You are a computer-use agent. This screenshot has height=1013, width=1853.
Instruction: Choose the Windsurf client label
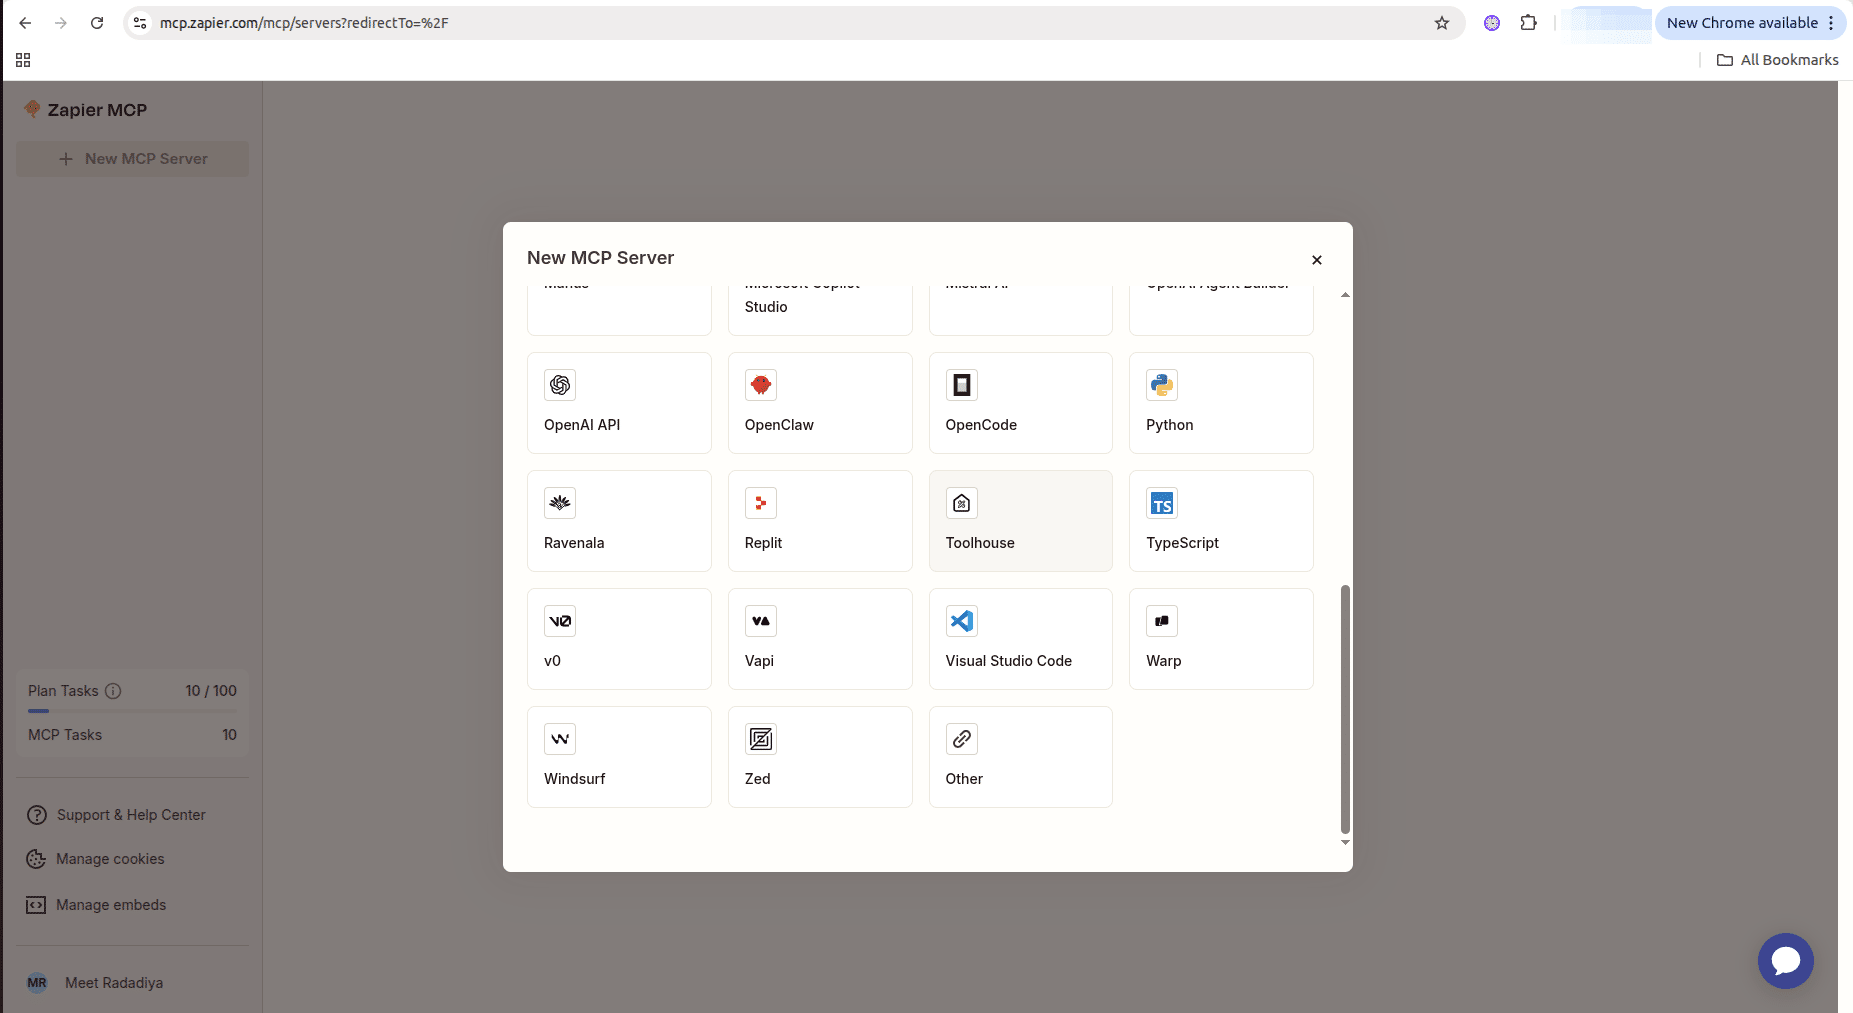pos(575,779)
